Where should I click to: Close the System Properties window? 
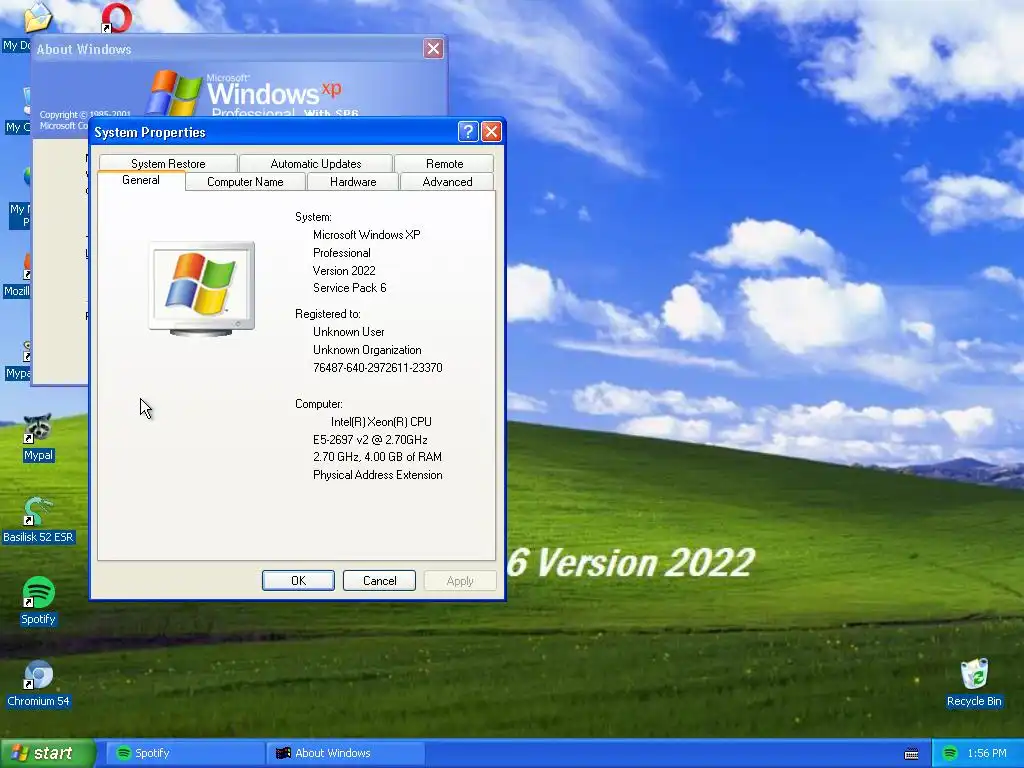(491, 132)
